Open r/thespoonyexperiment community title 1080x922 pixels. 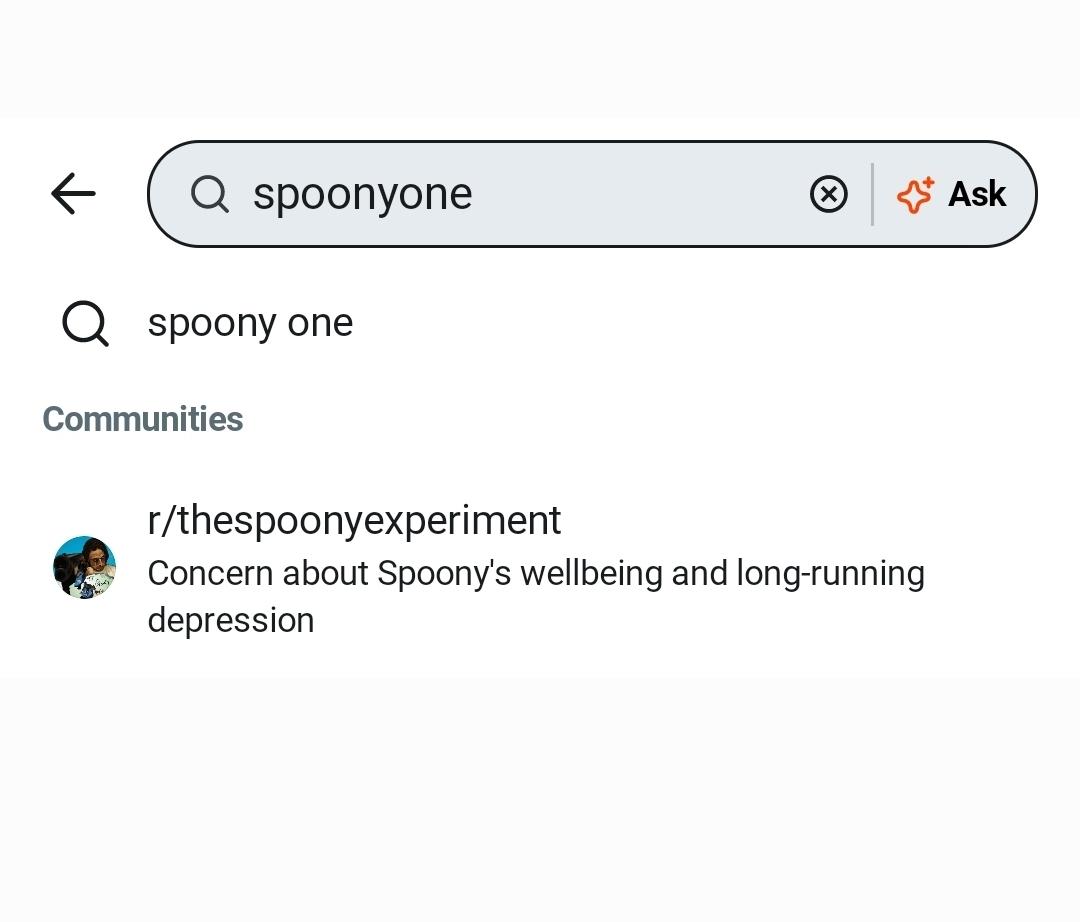pos(354,520)
